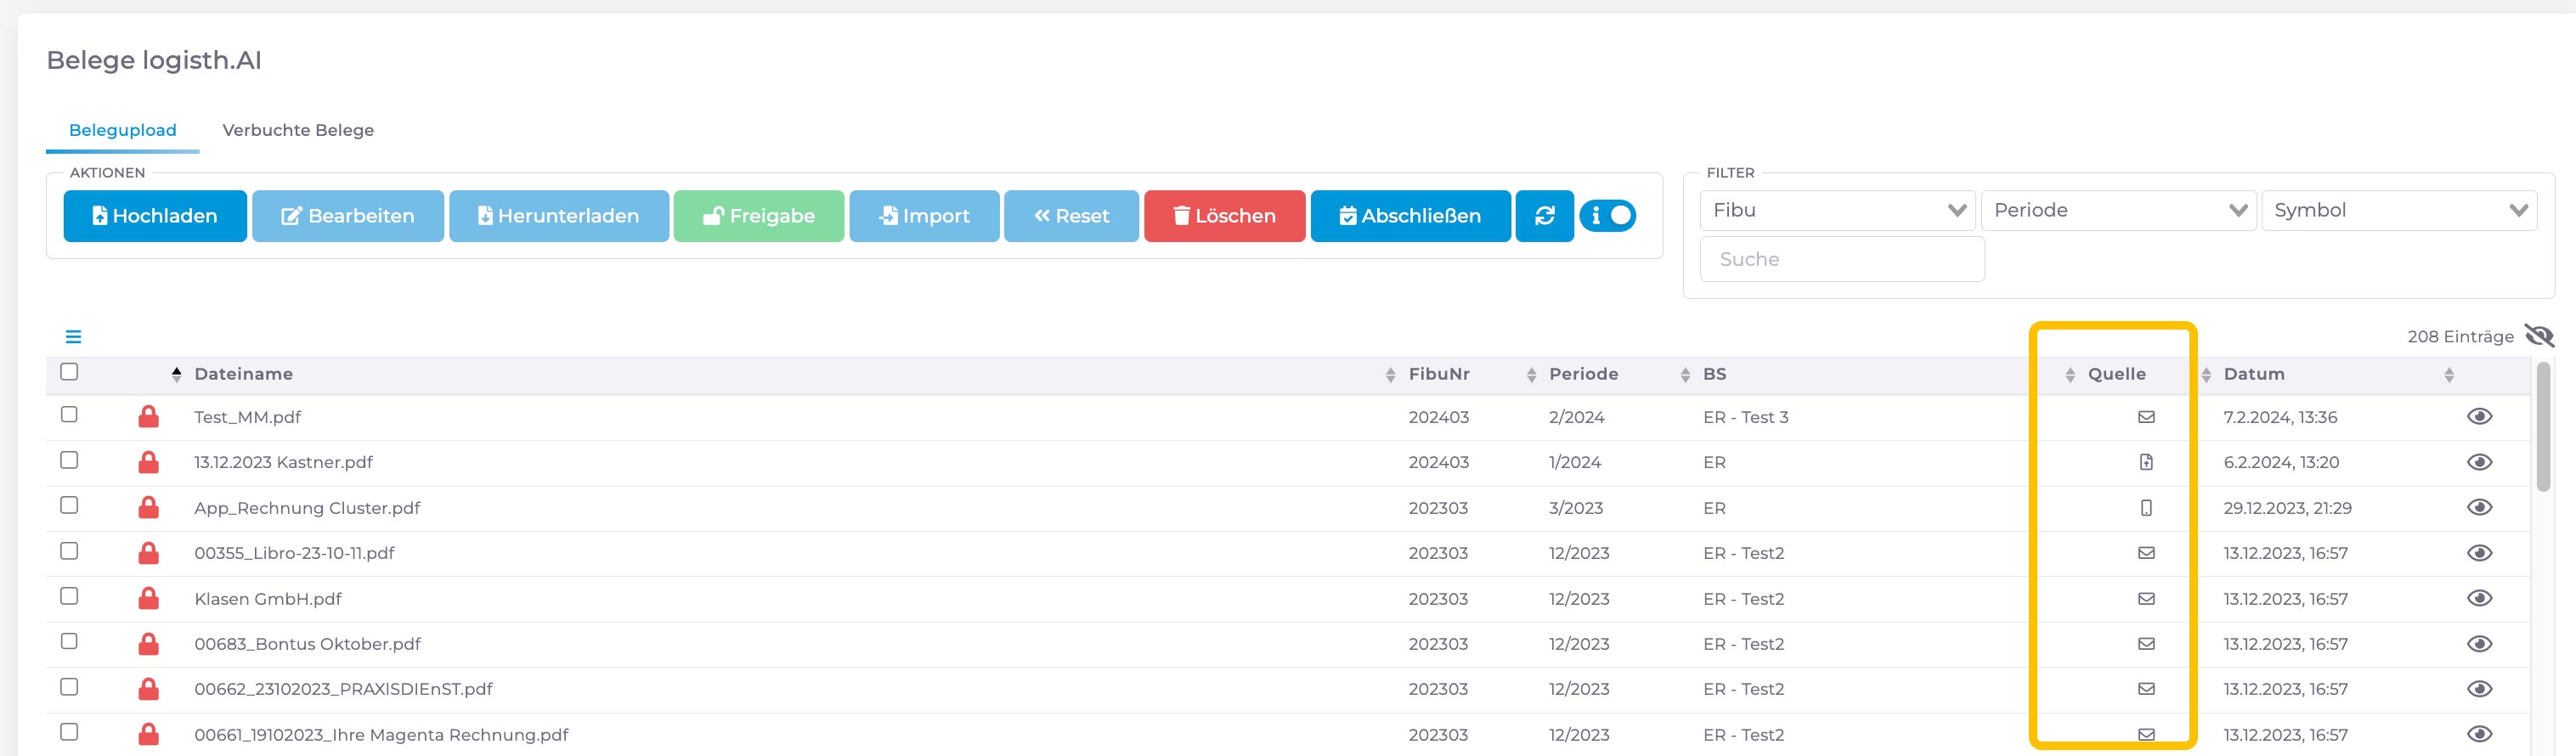
Task: Sort table by Datum column
Action: [x=2253, y=374]
